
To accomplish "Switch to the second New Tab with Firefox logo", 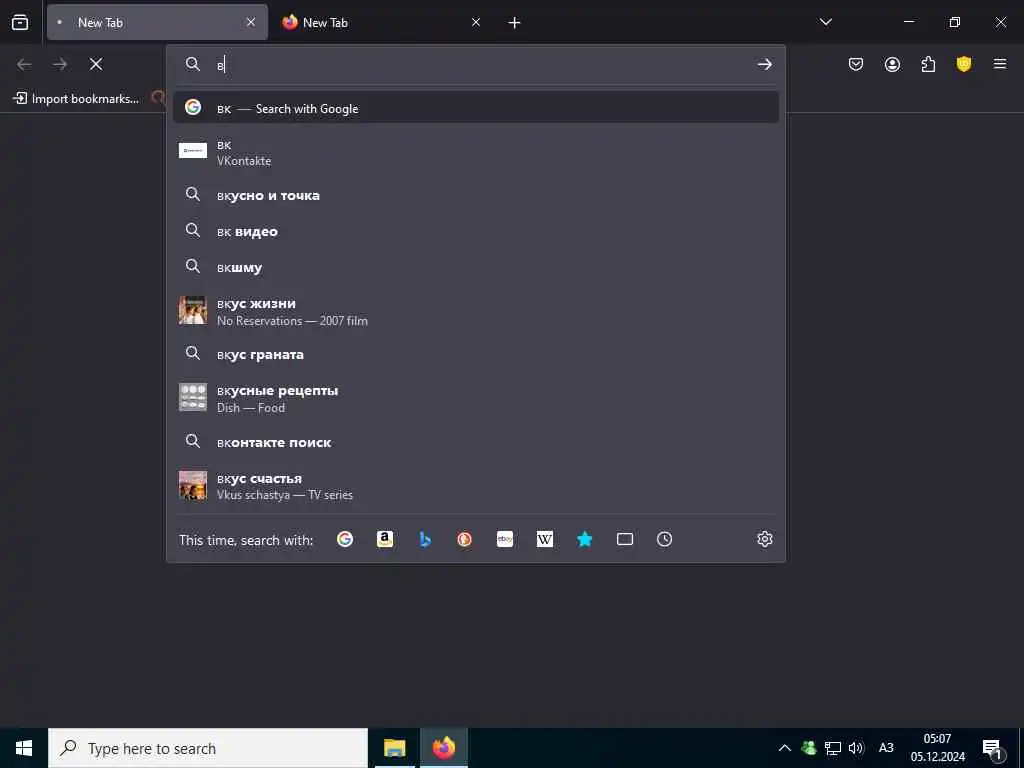I will [x=382, y=22].
